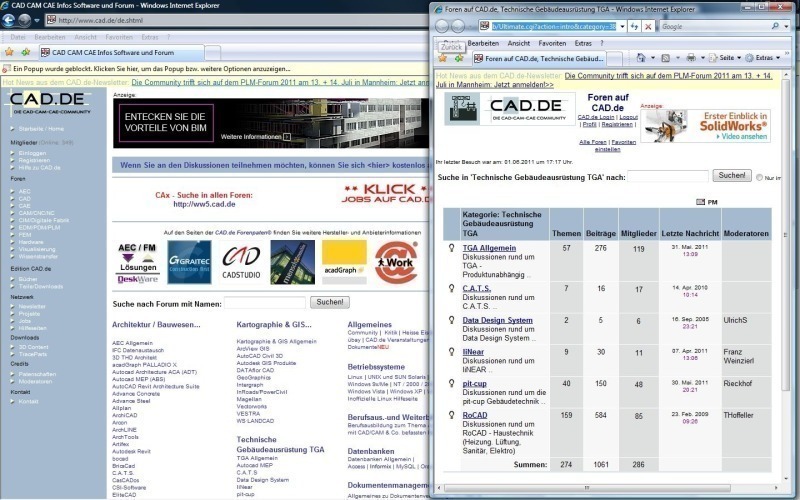Expand the toolbar overflow chevron in Foren window
This screenshot has height=500, width=800.
pos(787,53)
